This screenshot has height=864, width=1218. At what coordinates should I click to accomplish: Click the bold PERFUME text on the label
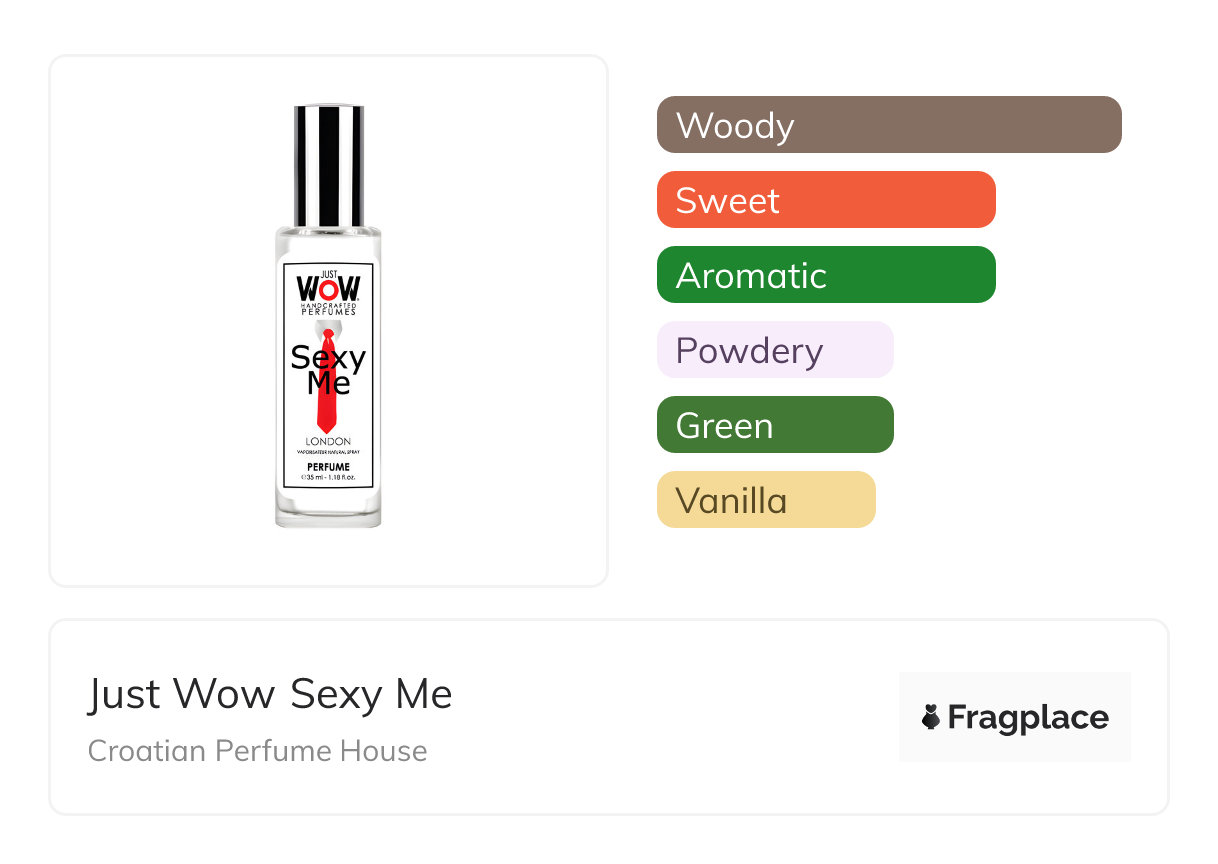pos(328,467)
